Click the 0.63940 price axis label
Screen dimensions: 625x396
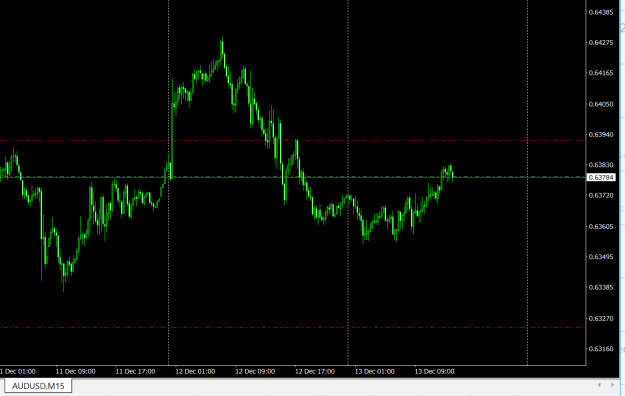point(601,134)
